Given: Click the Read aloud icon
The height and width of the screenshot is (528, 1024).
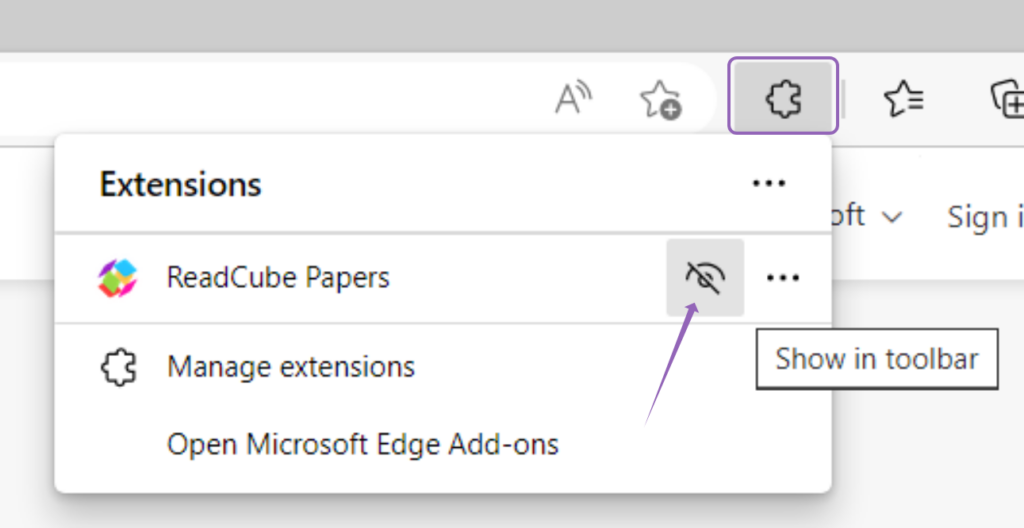Looking at the screenshot, I should [x=573, y=98].
